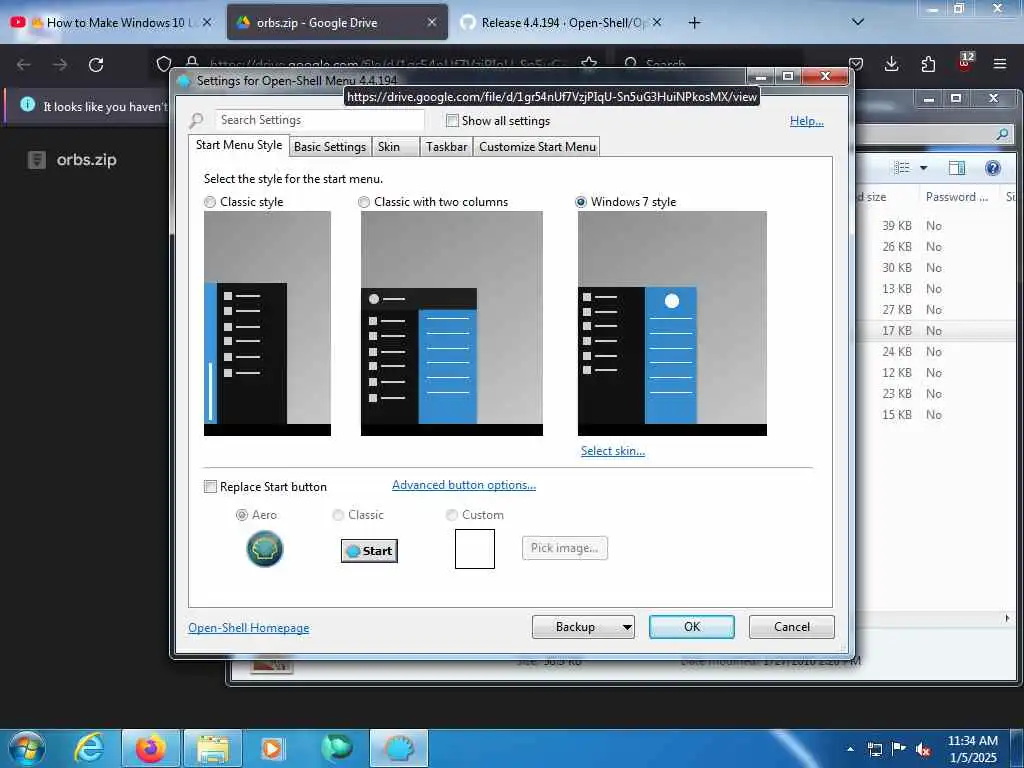Screen dimensions: 1024x768
Task: Launch Internet Explorer from taskbar
Action: coord(89,748)
